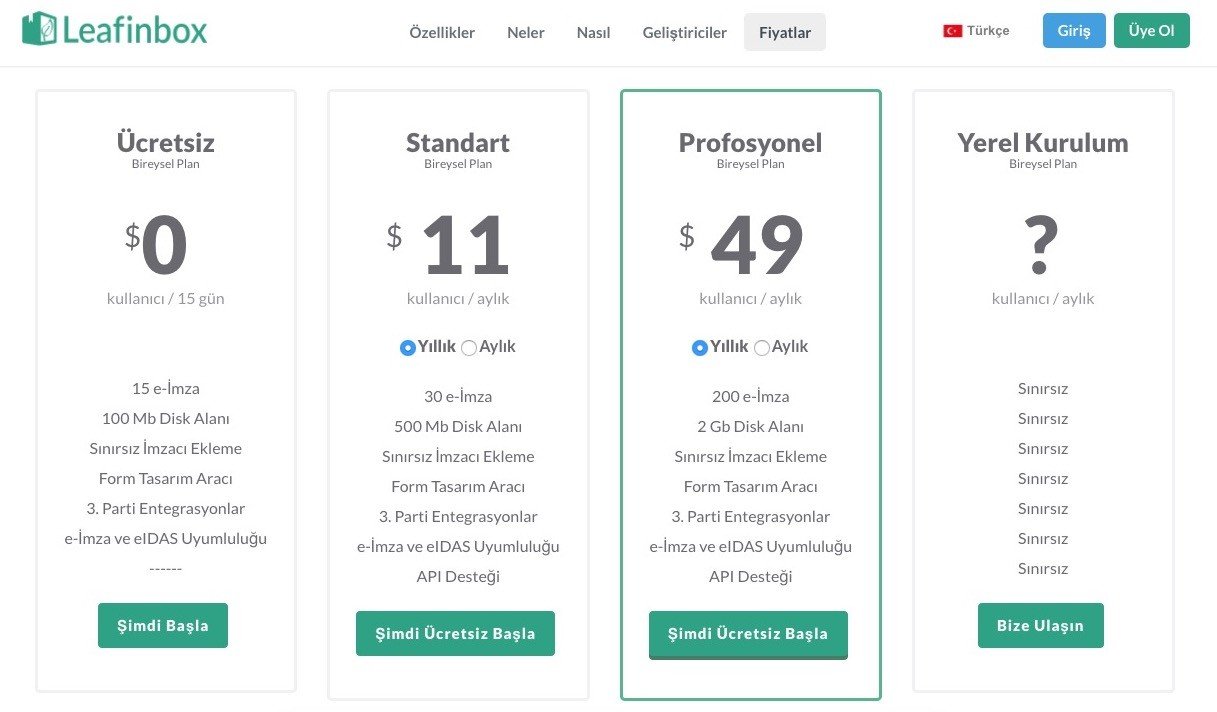Select Aylık billing for Profosyonel plan

point(762,348)
